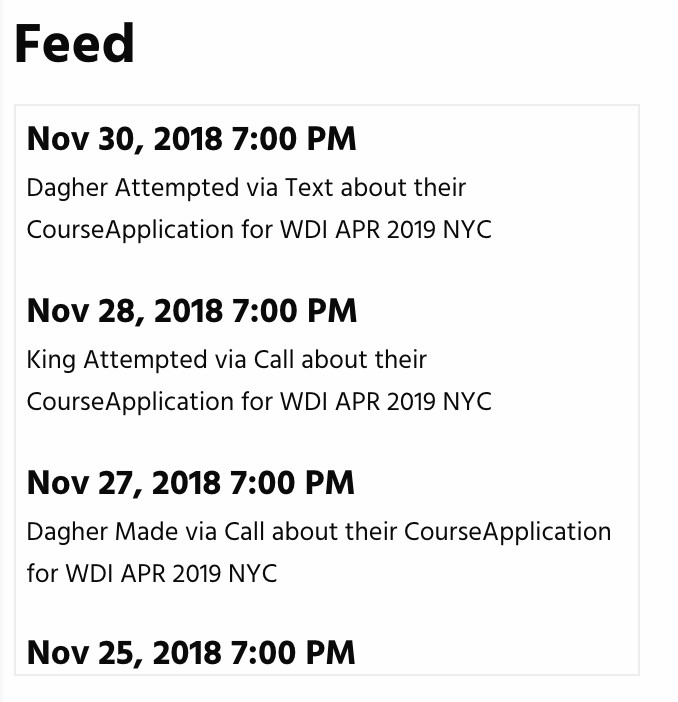This screenshot has width=678, height=702.
Task: Select the Nov 27, 2018 7:00 PM timestamp
Action: click(x=191, y=483)
